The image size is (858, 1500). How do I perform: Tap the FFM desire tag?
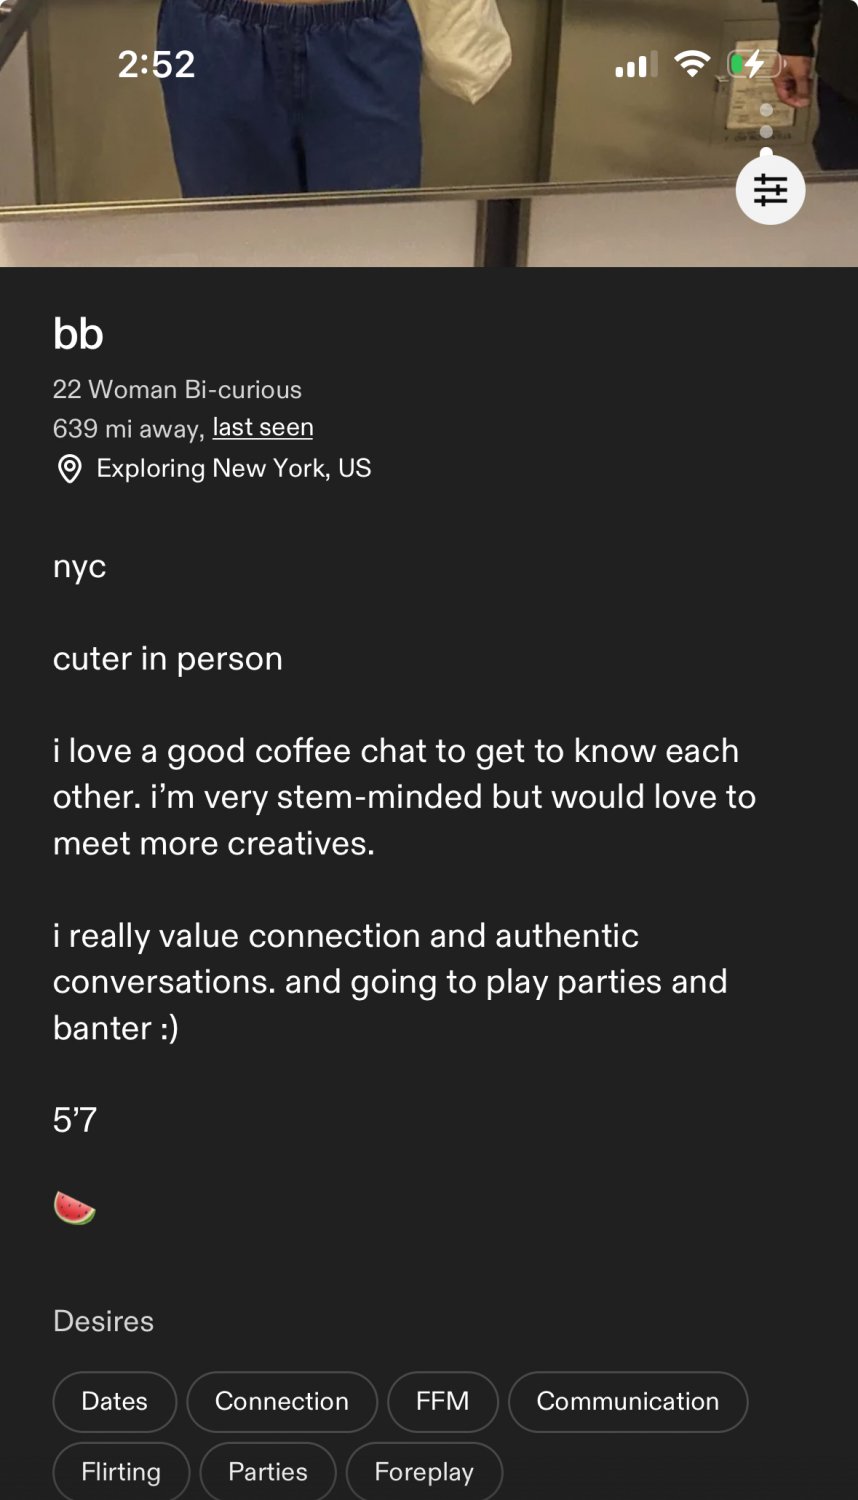(x=443, y=1402)
